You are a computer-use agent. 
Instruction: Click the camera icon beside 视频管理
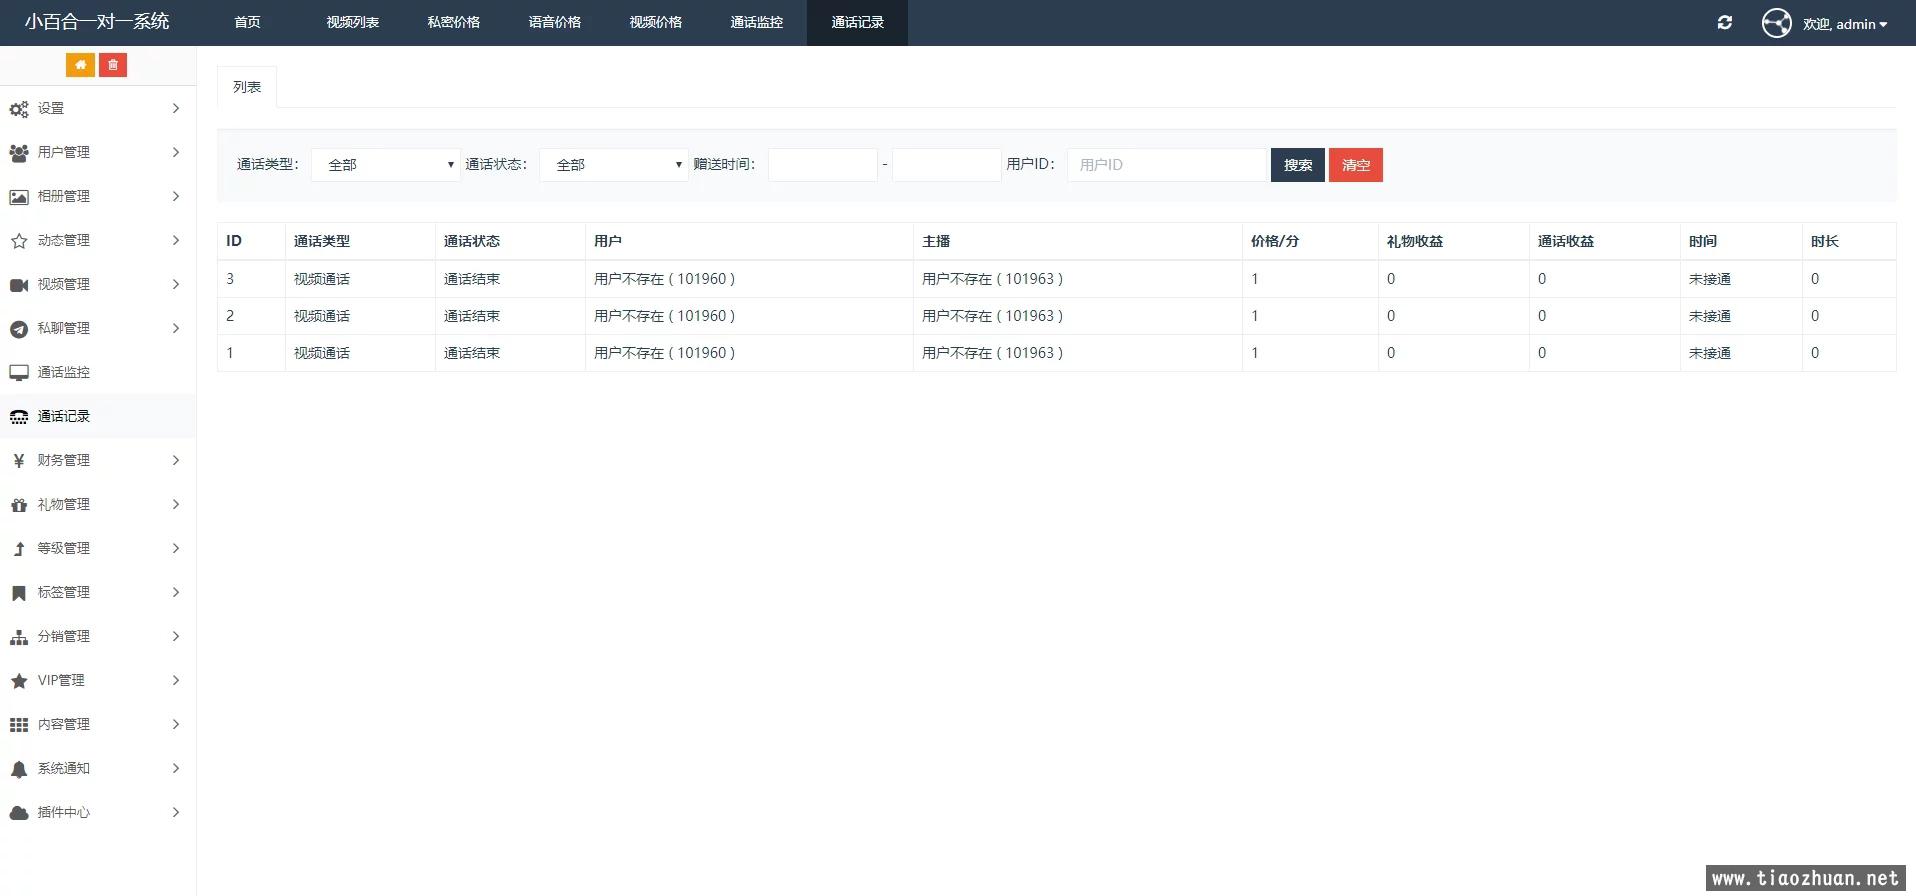coord(19,285)
